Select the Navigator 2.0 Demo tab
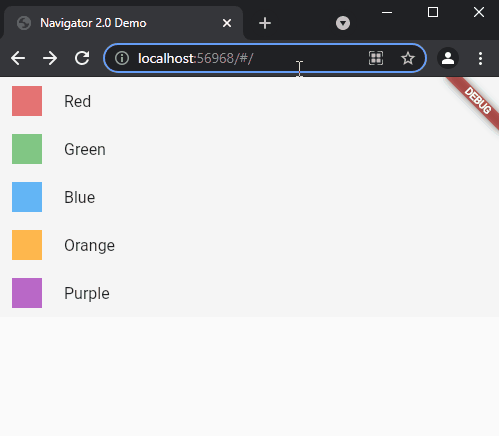The height and width of the screenshot is (436, 499). [123, 23]
